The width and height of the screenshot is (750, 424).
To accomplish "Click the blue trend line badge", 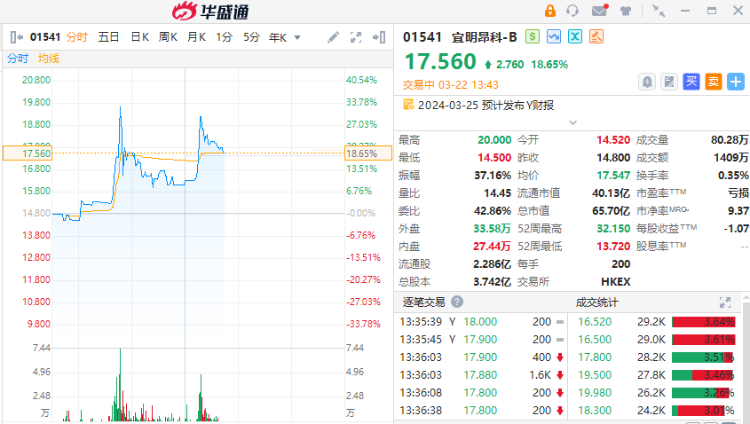I will click(x=554, y=37).
